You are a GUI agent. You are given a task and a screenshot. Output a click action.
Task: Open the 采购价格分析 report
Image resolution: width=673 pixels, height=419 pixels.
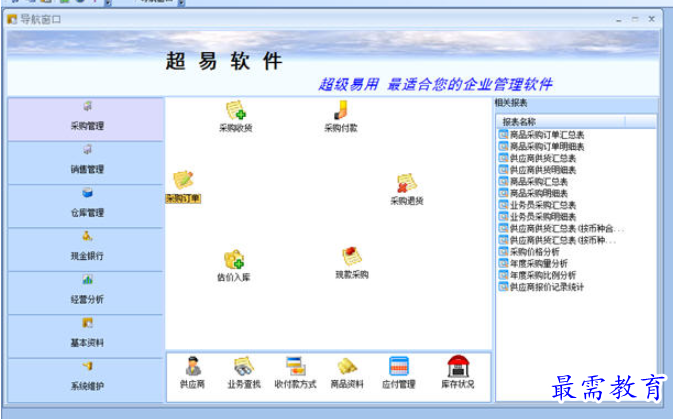pyautogui.click(x=529, y=252)
